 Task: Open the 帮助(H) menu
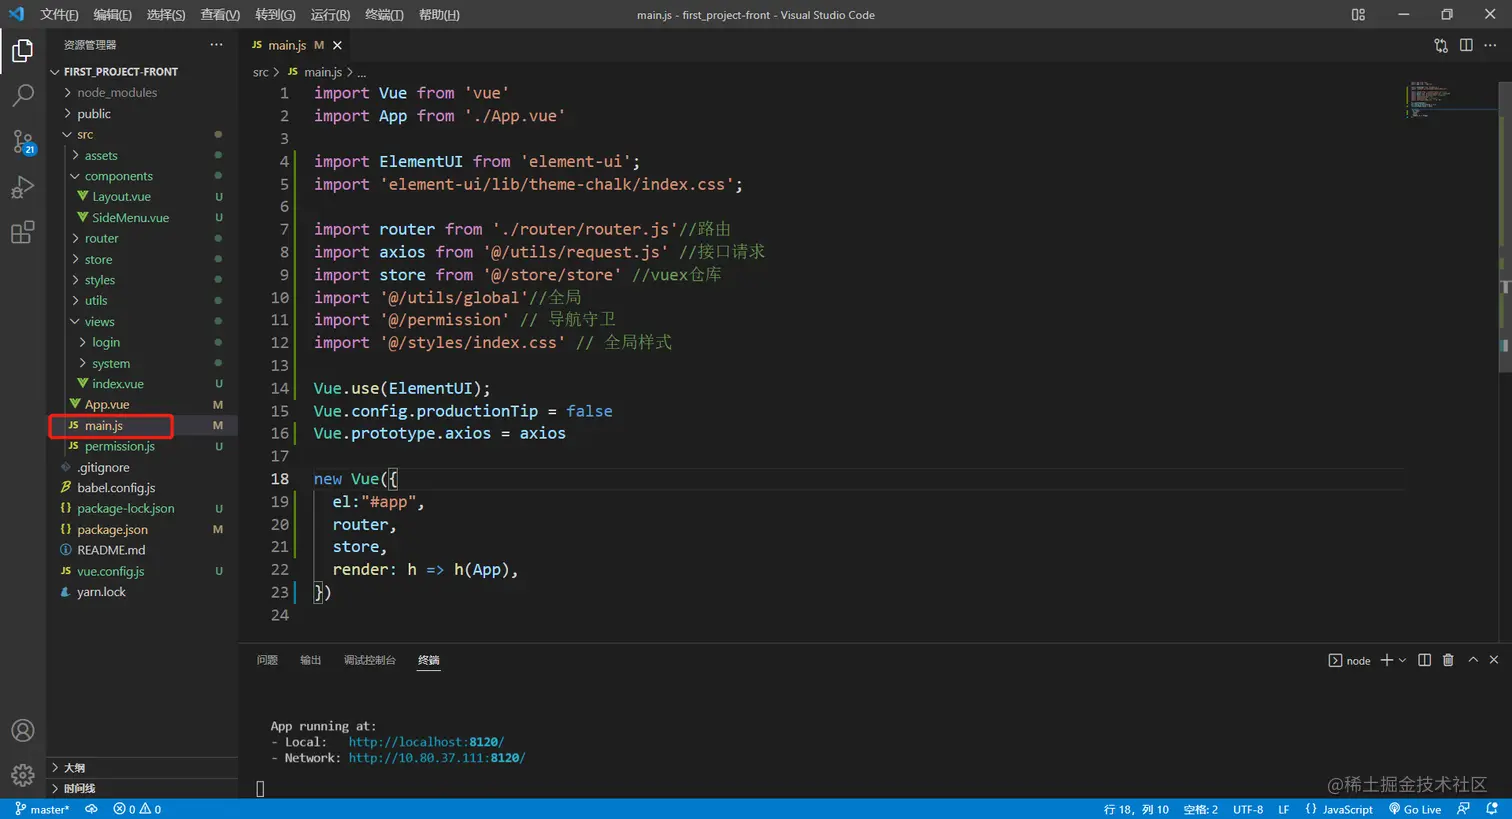[x=439, y=14]
